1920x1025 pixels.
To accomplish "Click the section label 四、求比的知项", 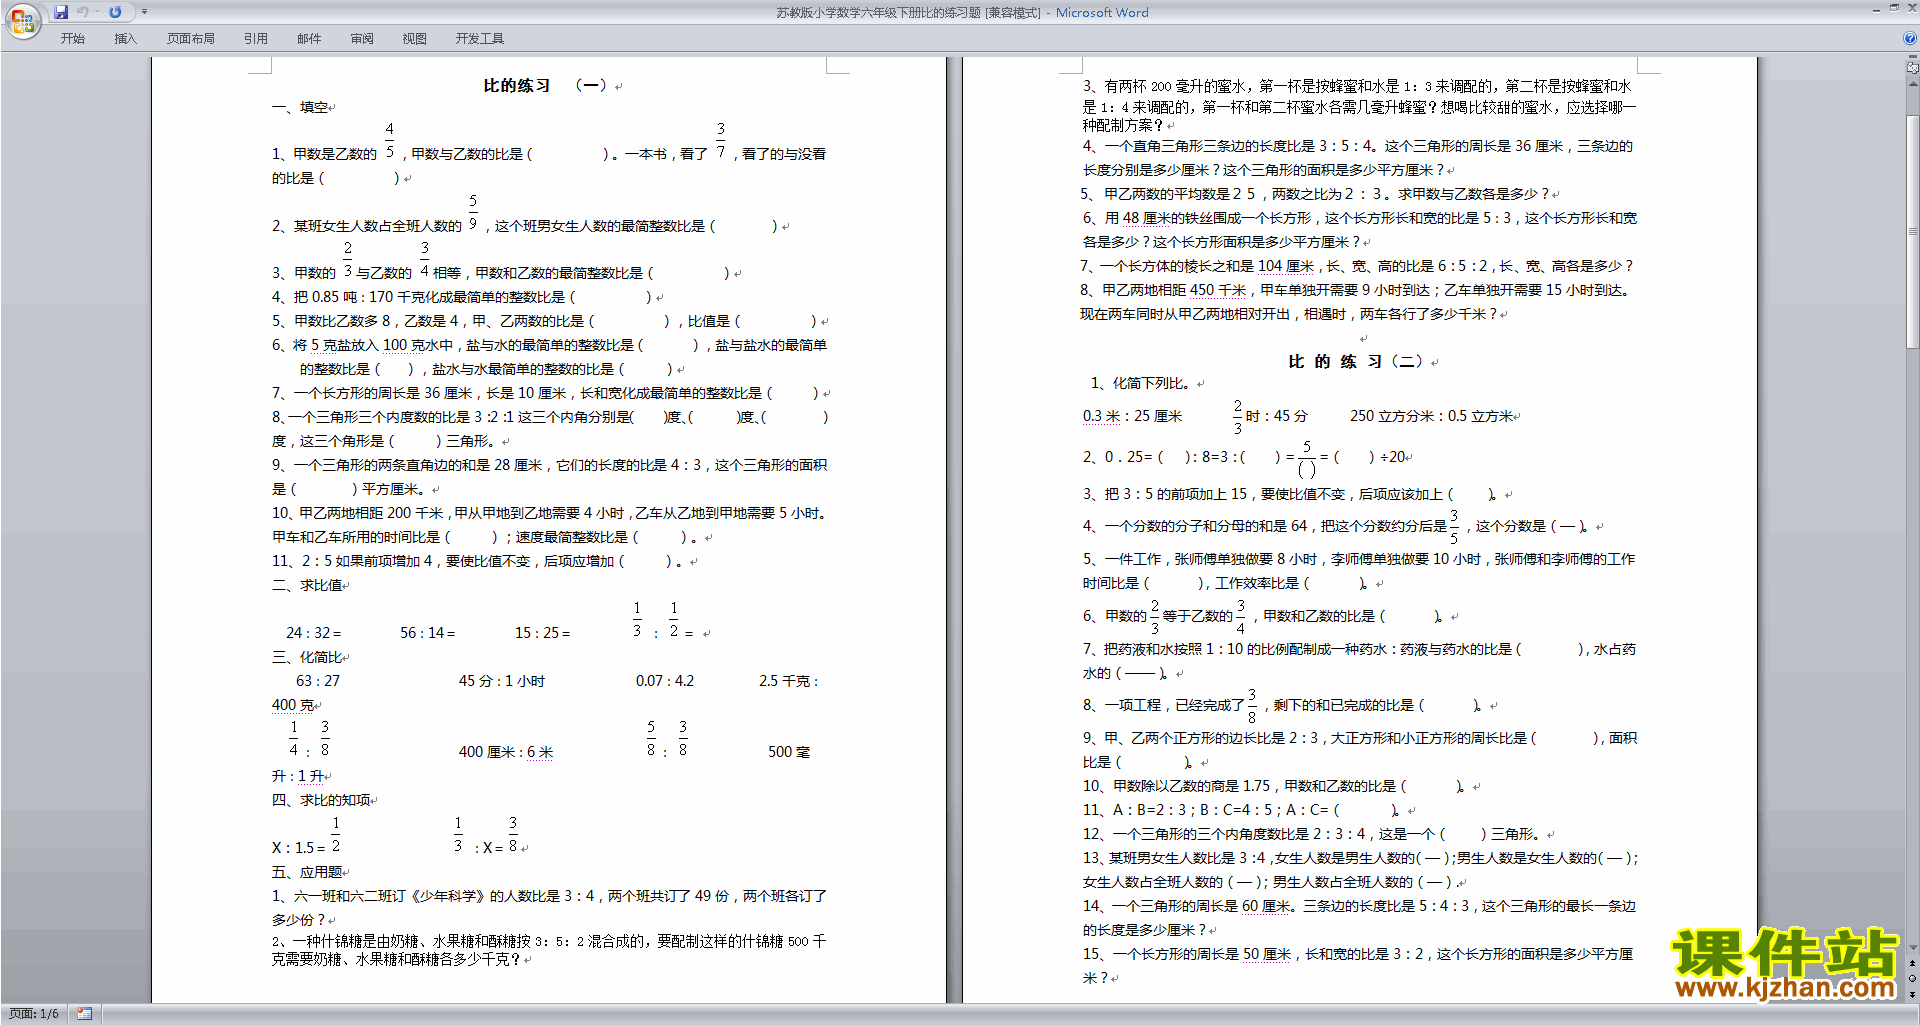I will (321, 800).
